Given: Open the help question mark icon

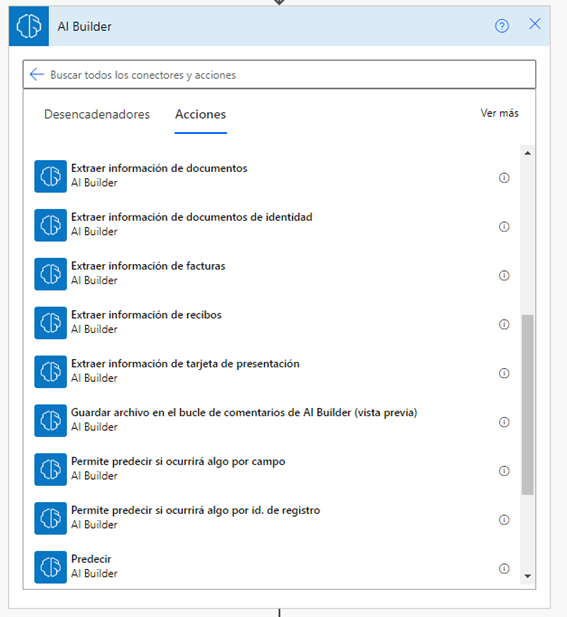Looking at the screenshot, I should click(502, 26).
